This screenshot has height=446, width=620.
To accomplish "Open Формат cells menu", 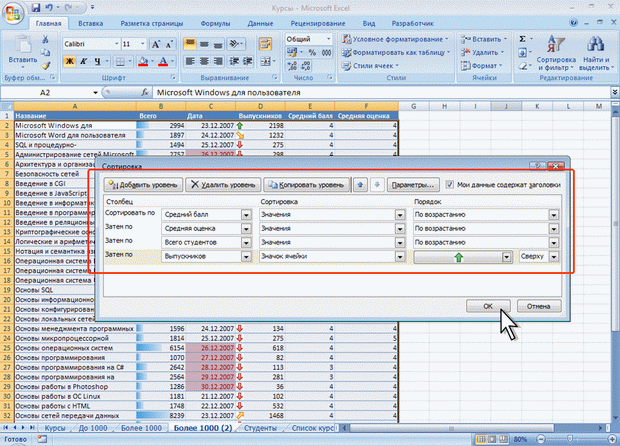I will (482, 66).
